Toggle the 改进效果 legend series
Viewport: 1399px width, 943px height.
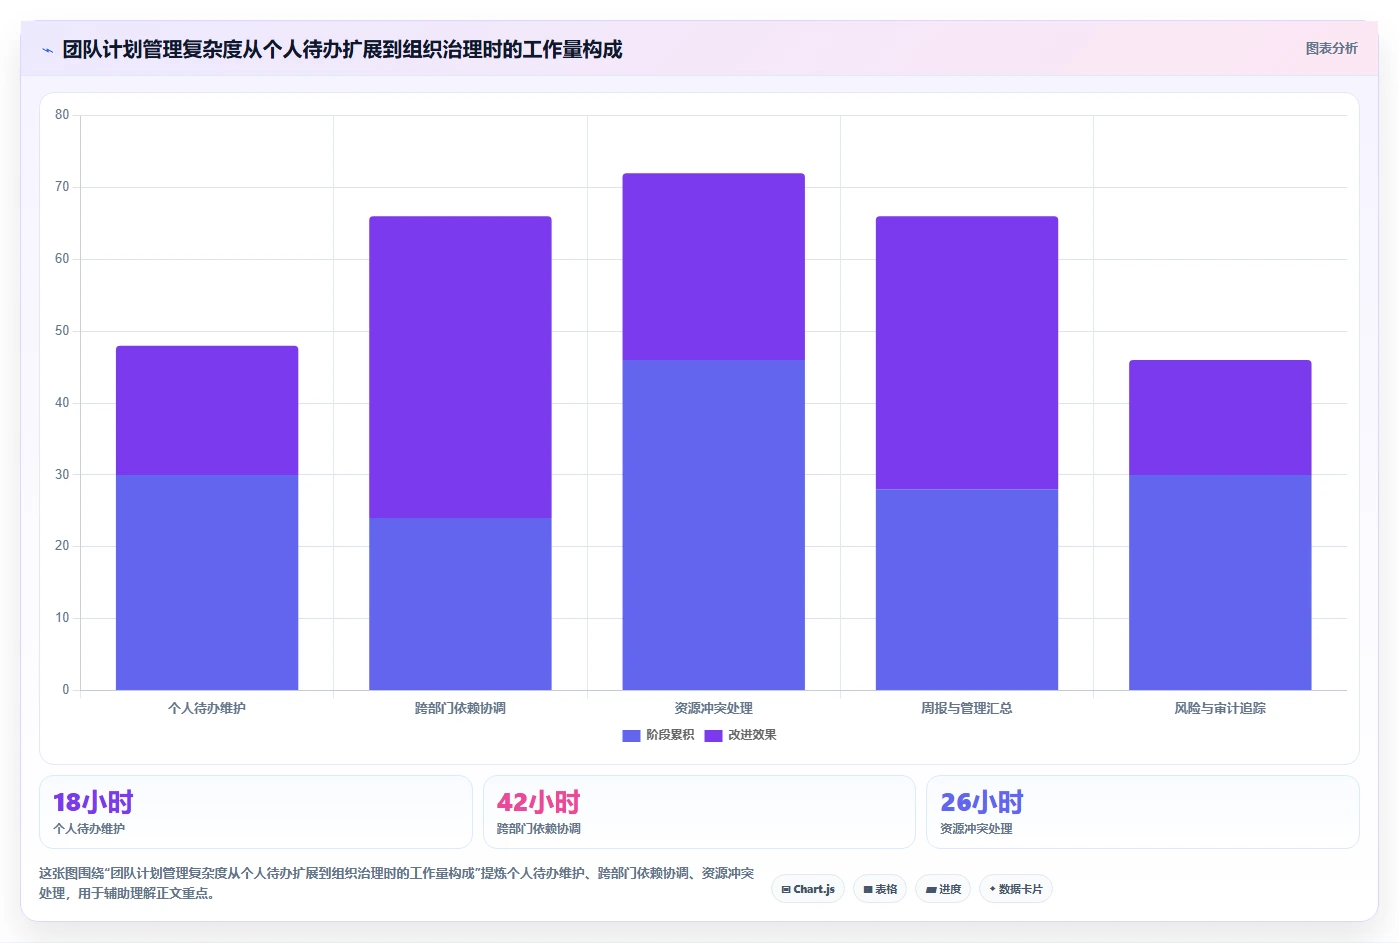[740, 735]
